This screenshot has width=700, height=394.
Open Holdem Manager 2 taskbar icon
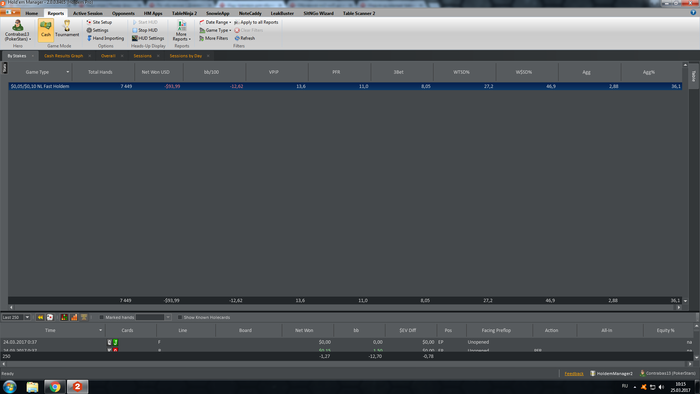click(77, 387)
